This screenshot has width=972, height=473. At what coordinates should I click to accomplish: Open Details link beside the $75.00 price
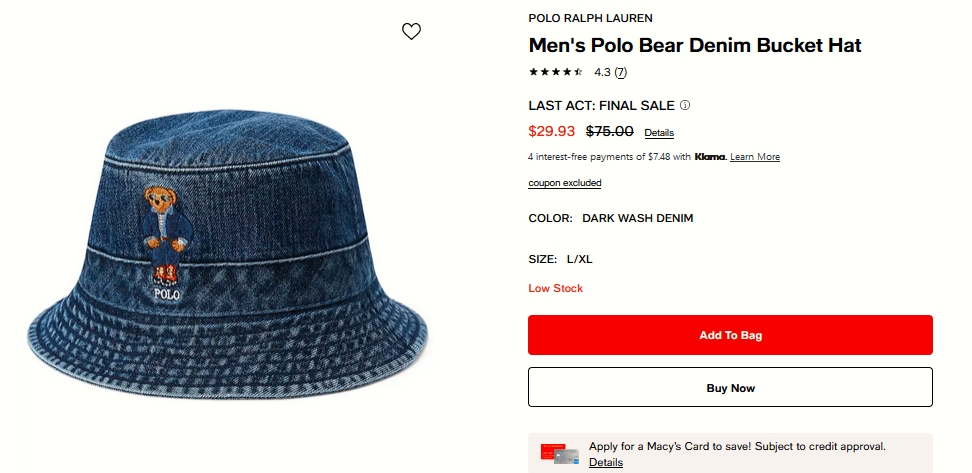pyautogui.click(x=659, y=133)
